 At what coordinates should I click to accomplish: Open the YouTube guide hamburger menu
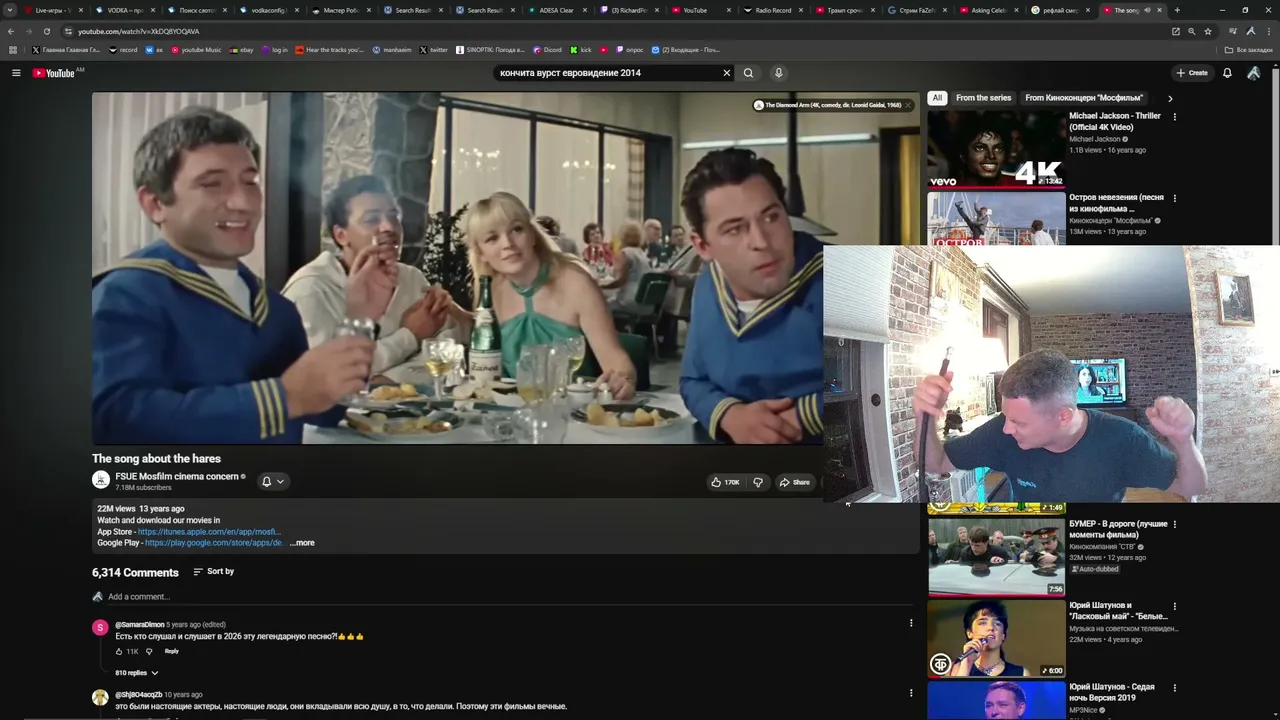tap(16, 73)
